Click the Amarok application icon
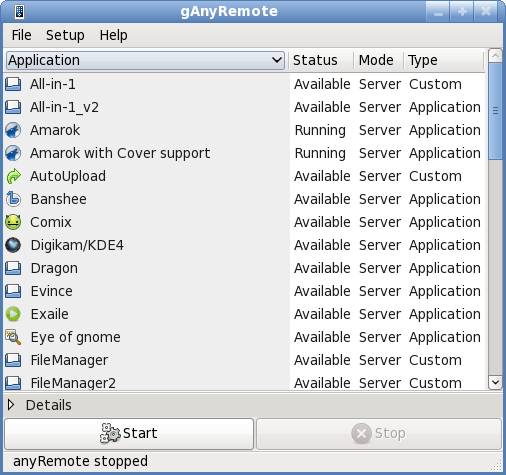This screenshot has height=475, width=506. tap(13, 130)
